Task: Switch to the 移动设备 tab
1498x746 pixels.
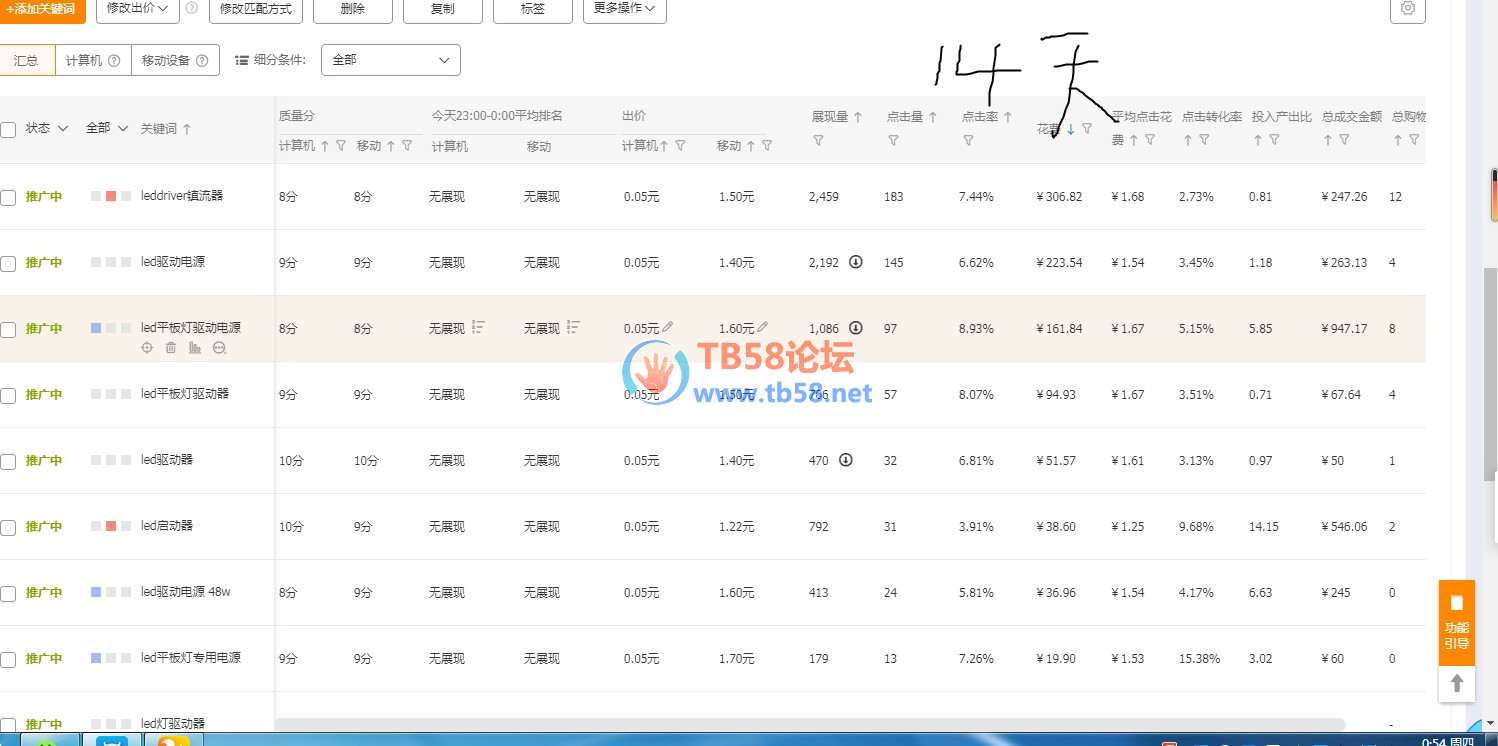Action: [x=175, y=60]
